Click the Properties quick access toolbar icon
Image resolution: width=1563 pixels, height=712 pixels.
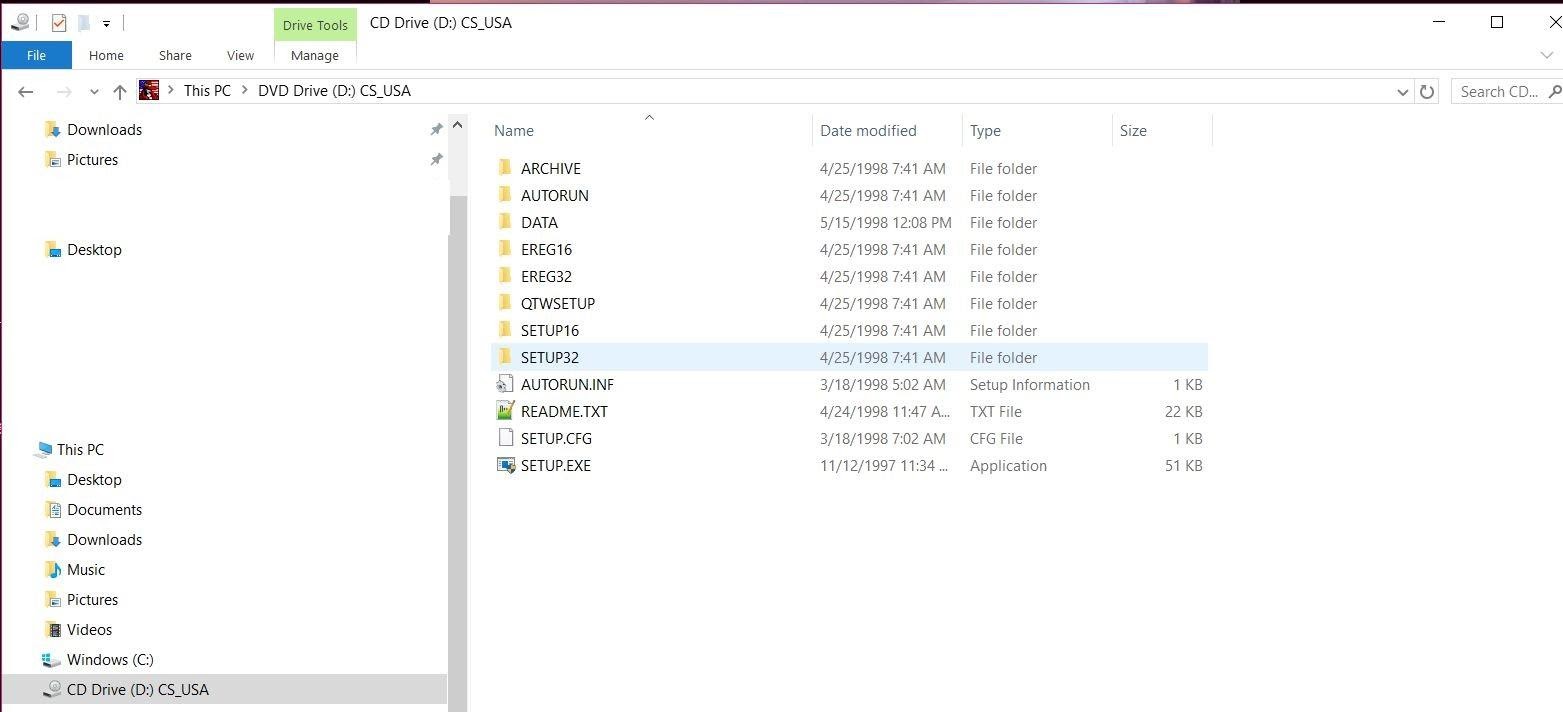tap(59, 22)
